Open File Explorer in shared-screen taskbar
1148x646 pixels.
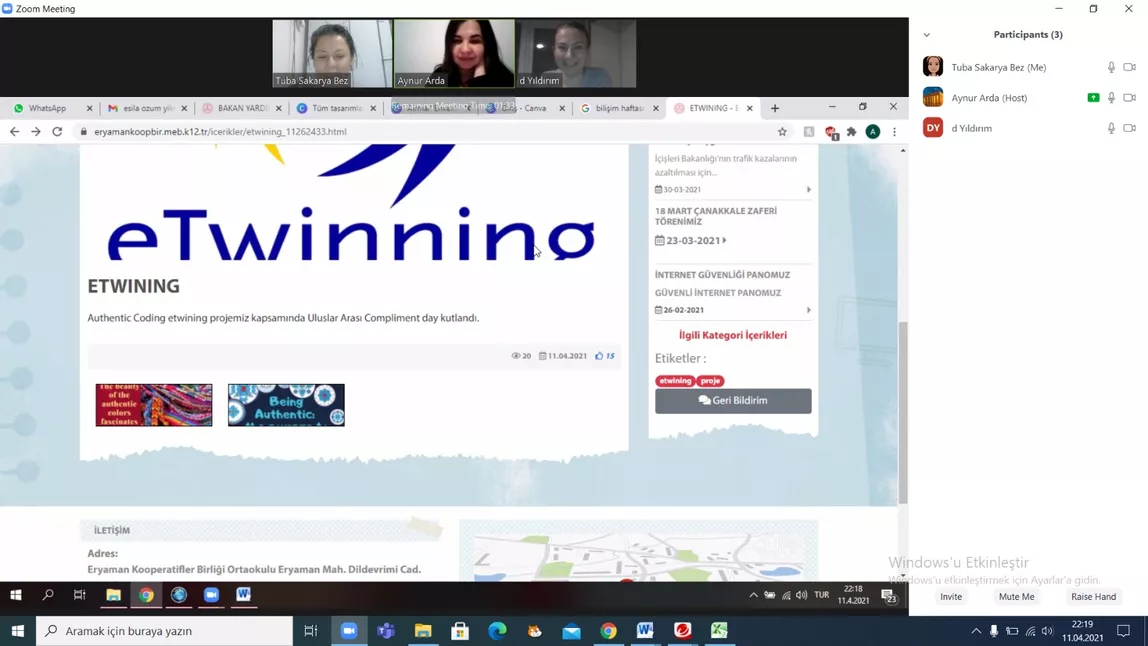(113, 595)
